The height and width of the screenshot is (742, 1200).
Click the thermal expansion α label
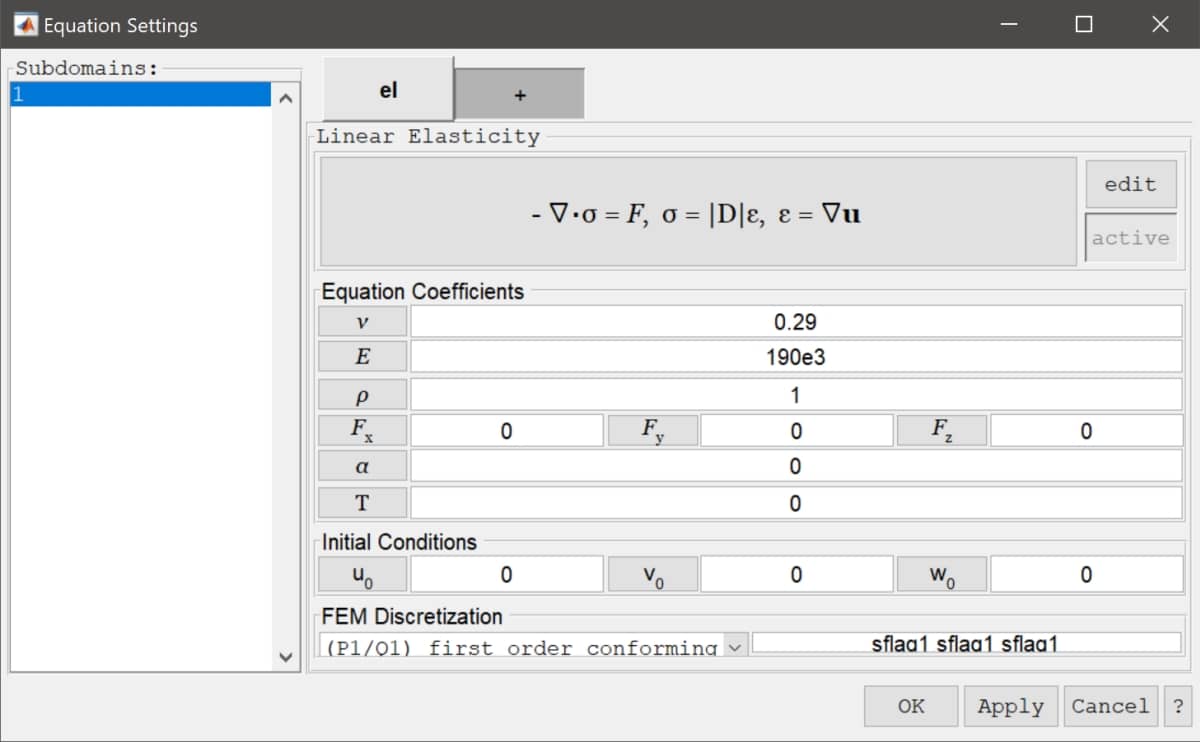point(362,466)
